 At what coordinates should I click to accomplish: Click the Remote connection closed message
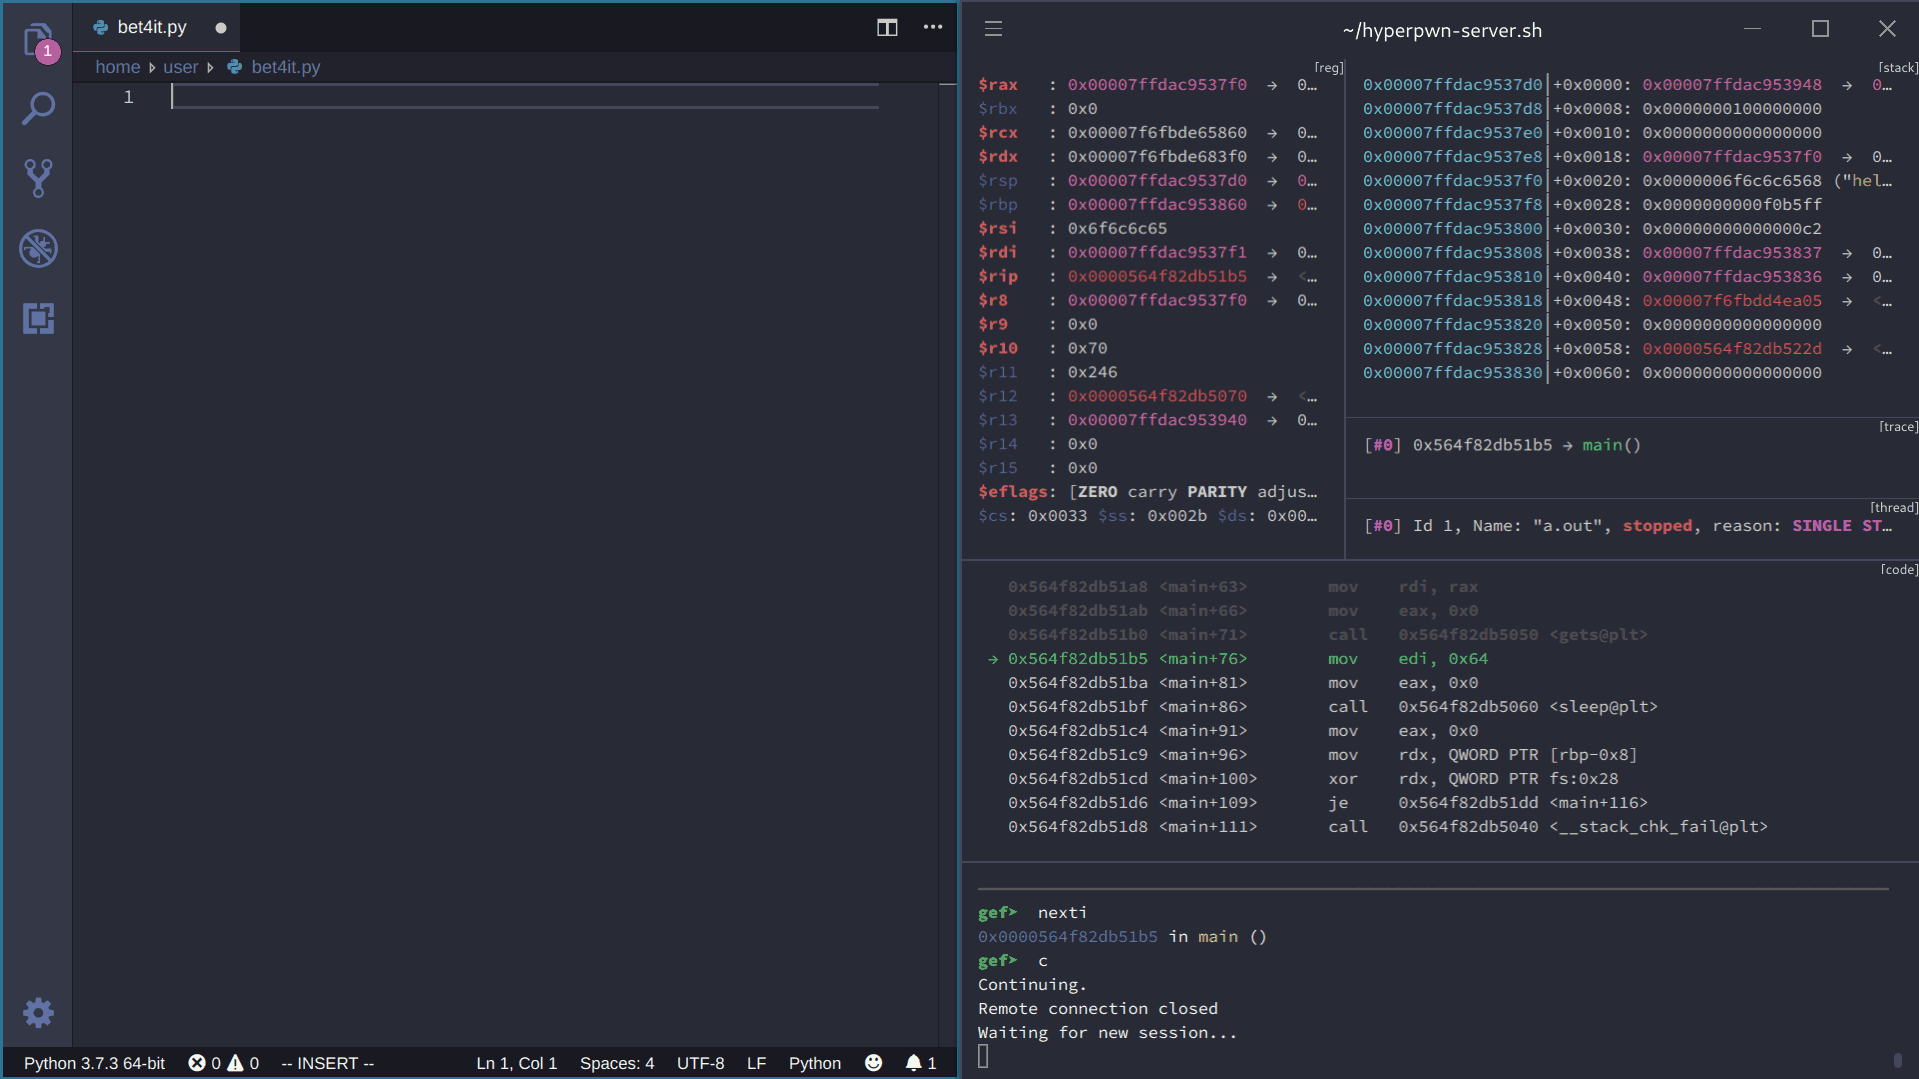coord(1097,1009)
